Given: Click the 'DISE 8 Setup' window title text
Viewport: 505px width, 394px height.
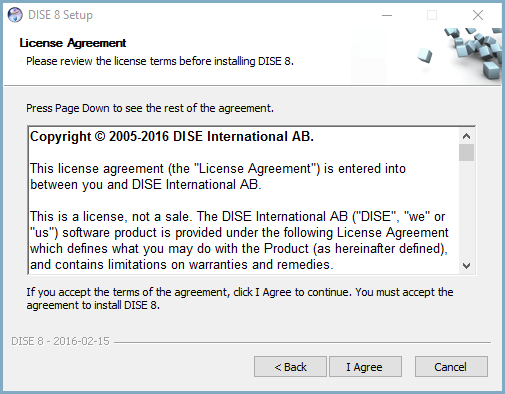Looking at the screenshot, I should pyautogui.click(x=60, y=15).
